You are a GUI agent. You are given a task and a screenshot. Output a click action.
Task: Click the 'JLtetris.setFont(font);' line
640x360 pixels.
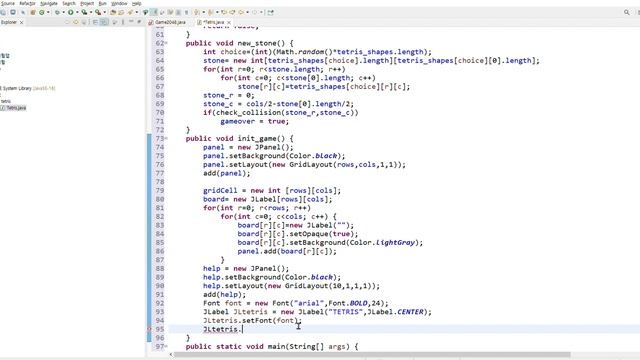click(x=252, y=320)
